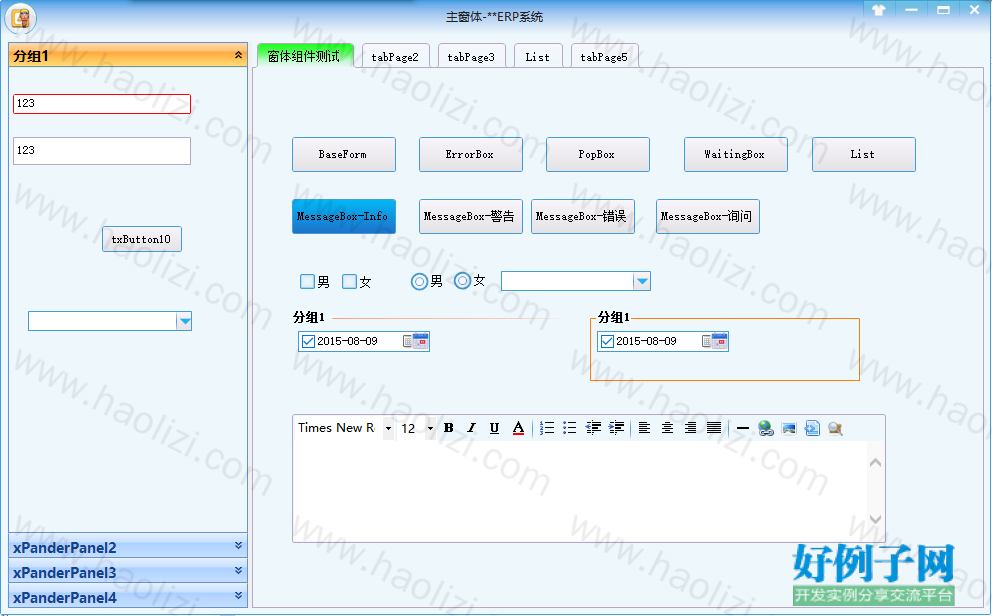Click the txButton10 button
This screenshot has width=992, height=616.
click(x=142, y=239)
